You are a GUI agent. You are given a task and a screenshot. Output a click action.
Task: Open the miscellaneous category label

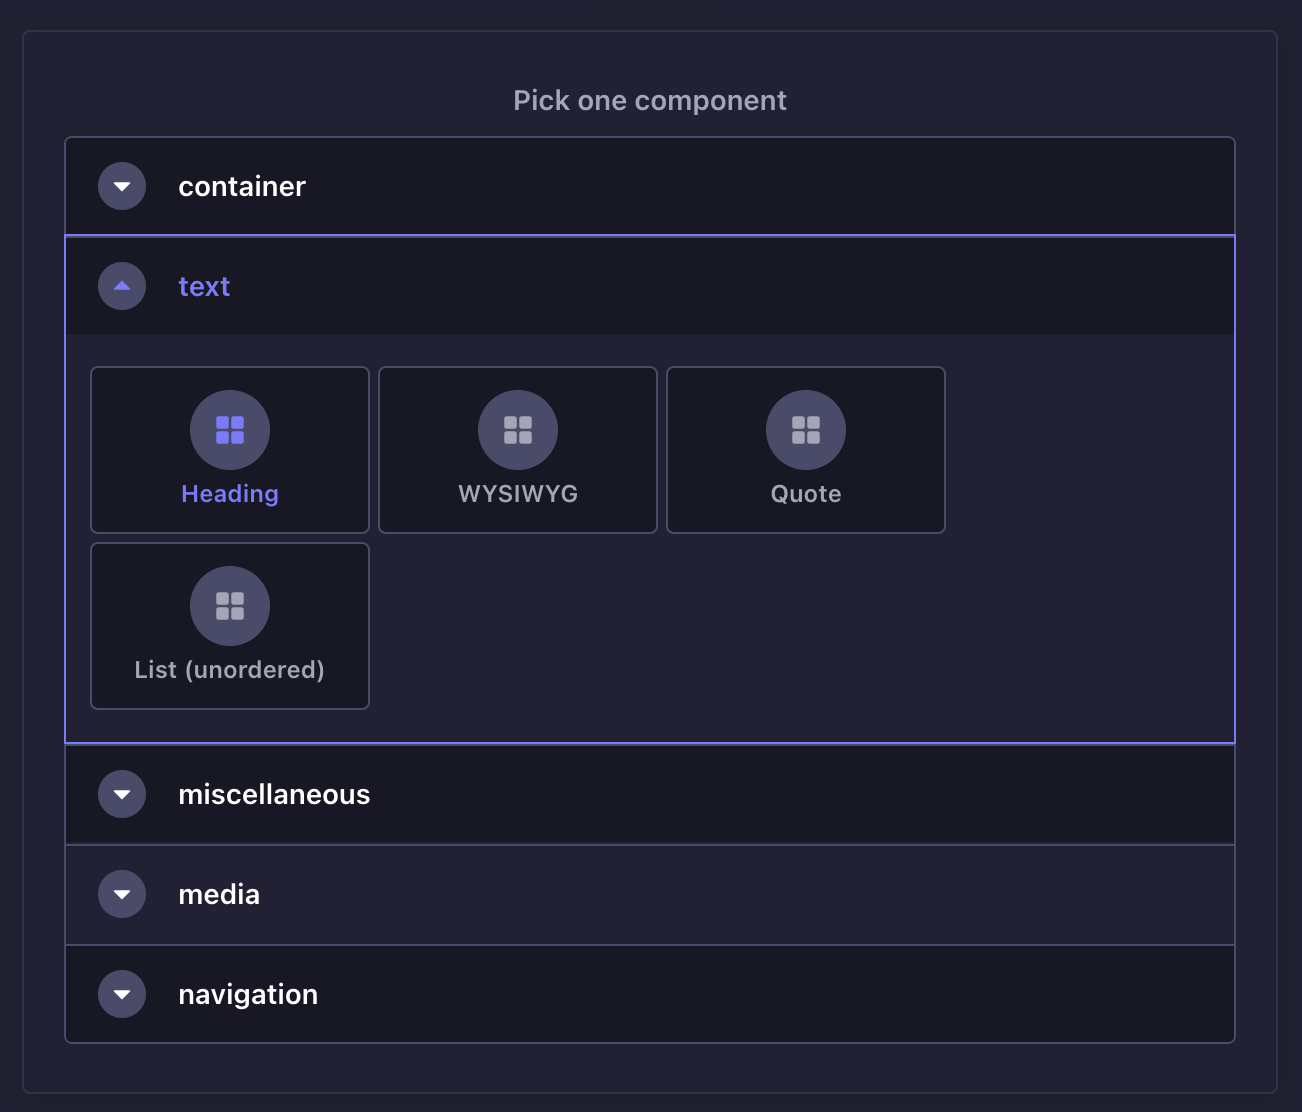274,794
